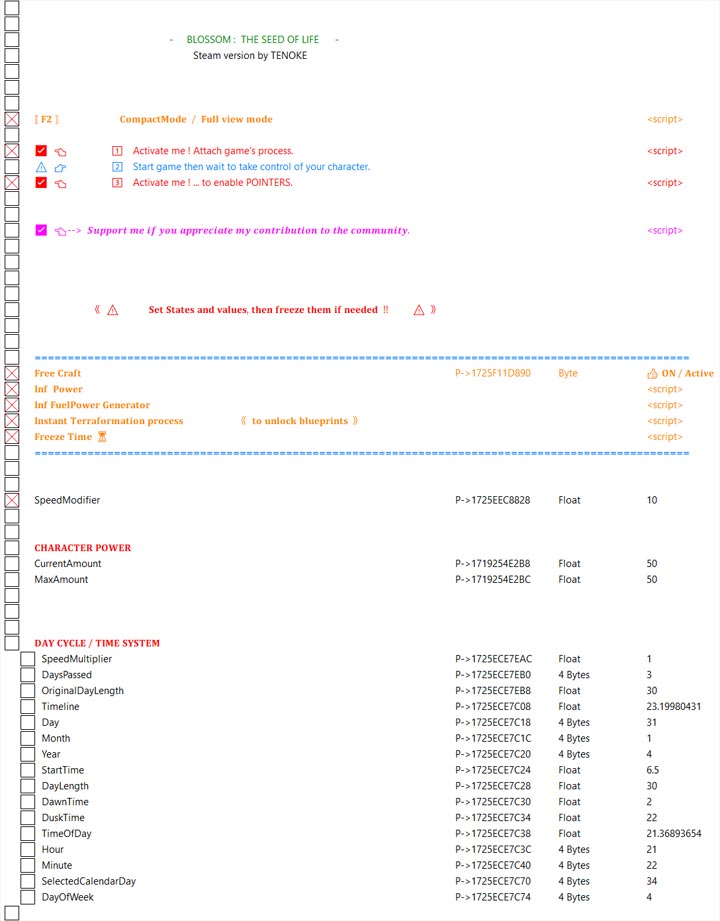Screen dimensions: 720x921
Task: Click the pointing hand icon on Attach game's process row
Action: pyautogui.click(x=61, y=151)
